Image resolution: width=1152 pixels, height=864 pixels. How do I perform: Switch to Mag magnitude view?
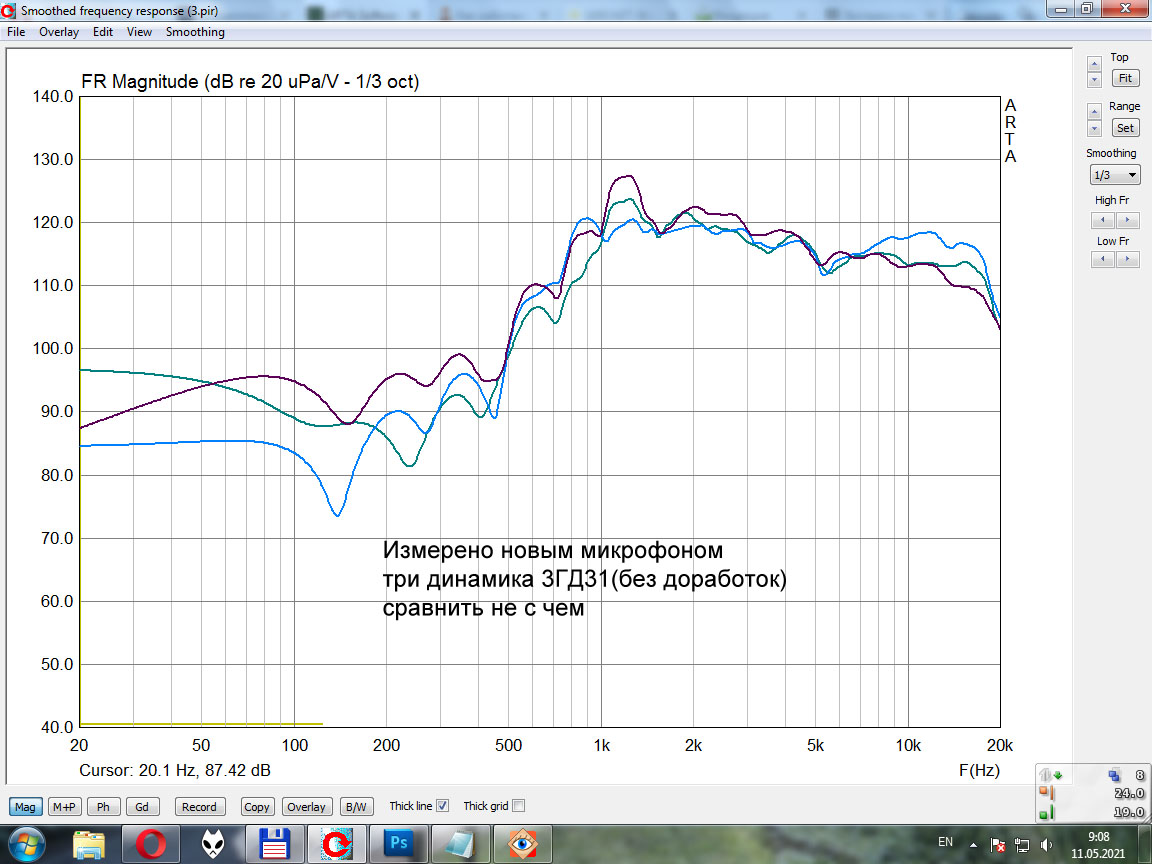pos(25,807)
